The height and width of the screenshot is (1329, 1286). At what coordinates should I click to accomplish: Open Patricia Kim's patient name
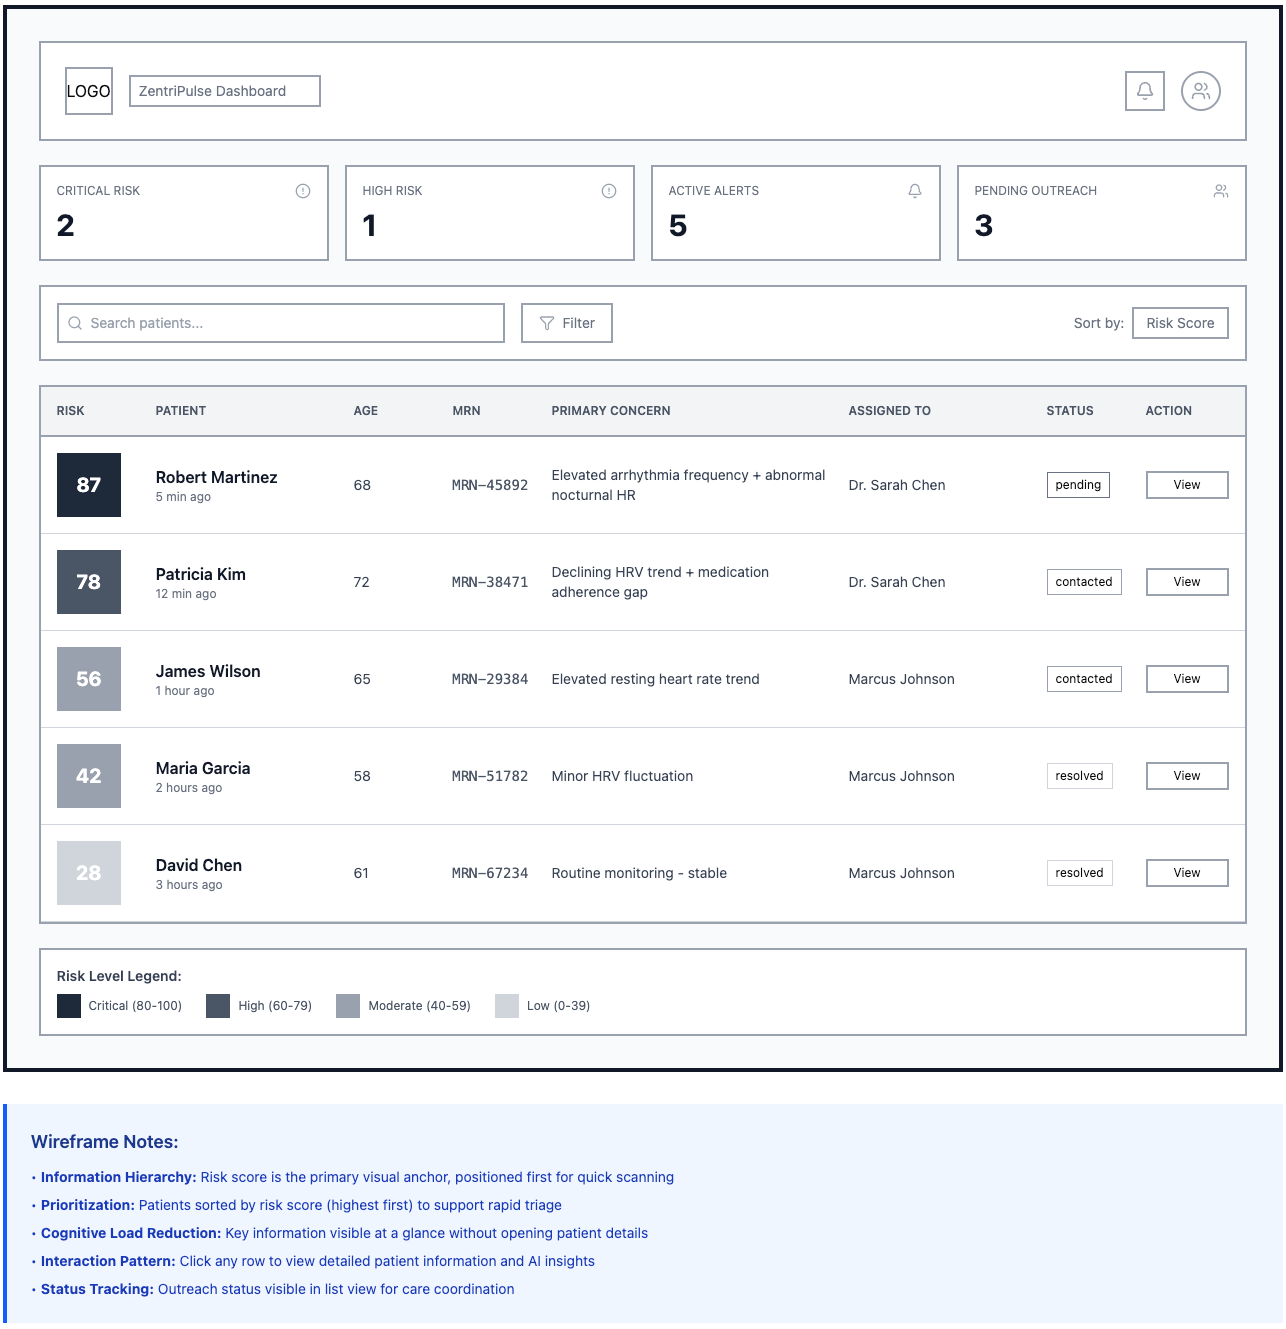click(200, 574)
